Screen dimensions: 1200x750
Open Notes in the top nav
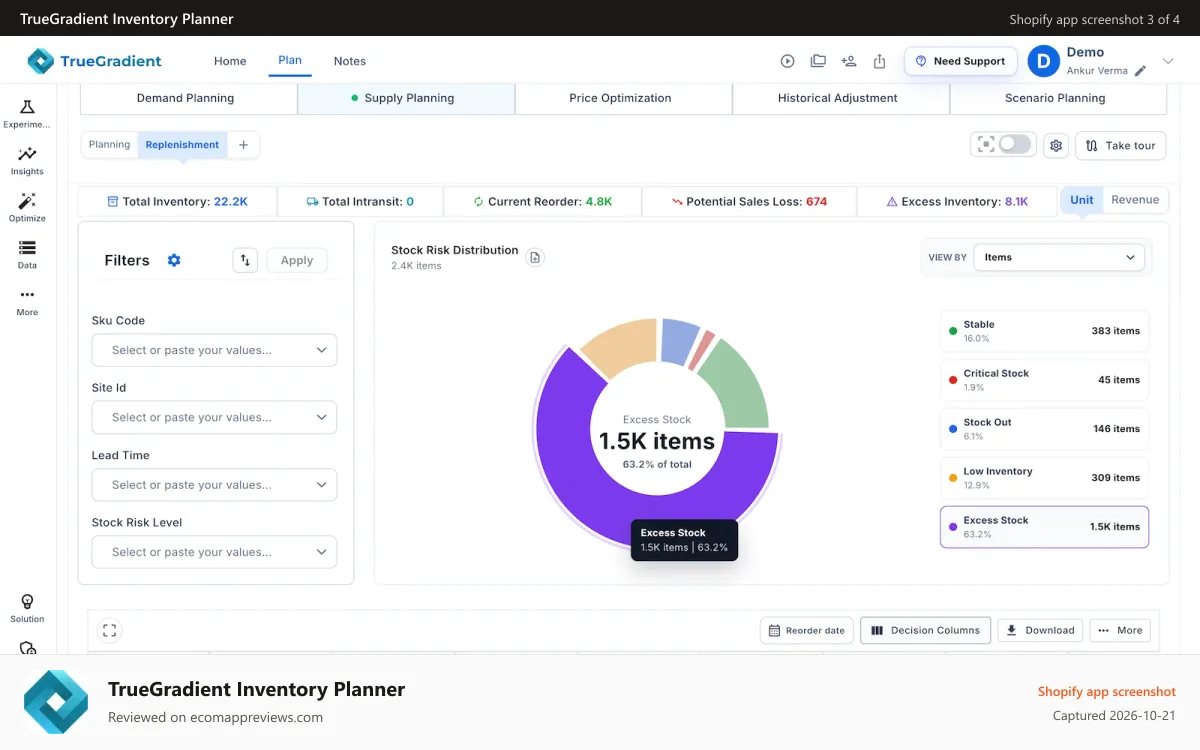pos(350,61)
